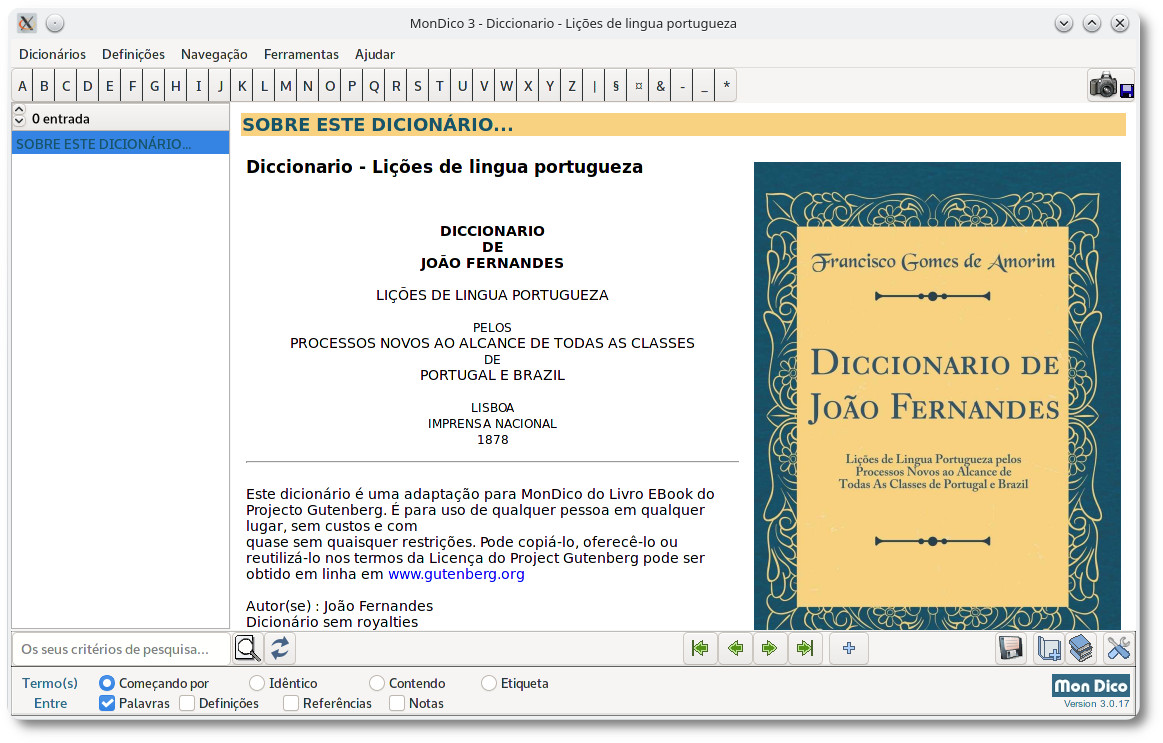Click the letter B button

[45, 85]
